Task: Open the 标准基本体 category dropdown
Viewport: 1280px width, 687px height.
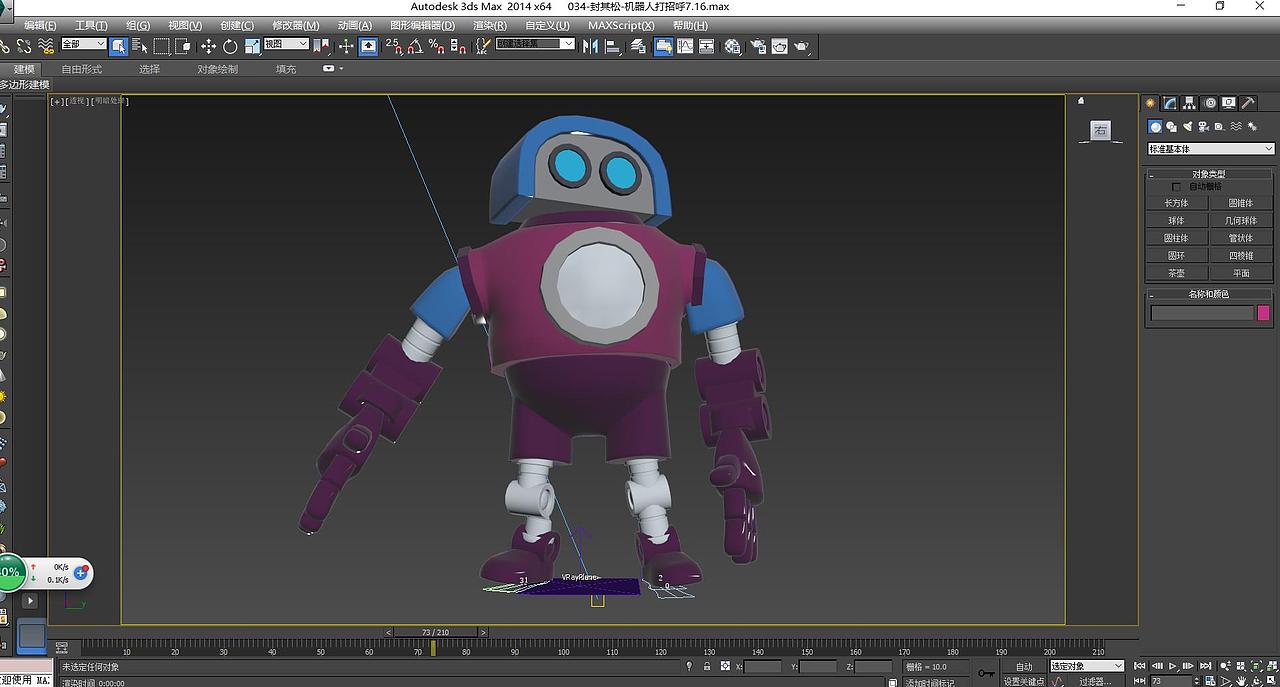Action: 1211,149
